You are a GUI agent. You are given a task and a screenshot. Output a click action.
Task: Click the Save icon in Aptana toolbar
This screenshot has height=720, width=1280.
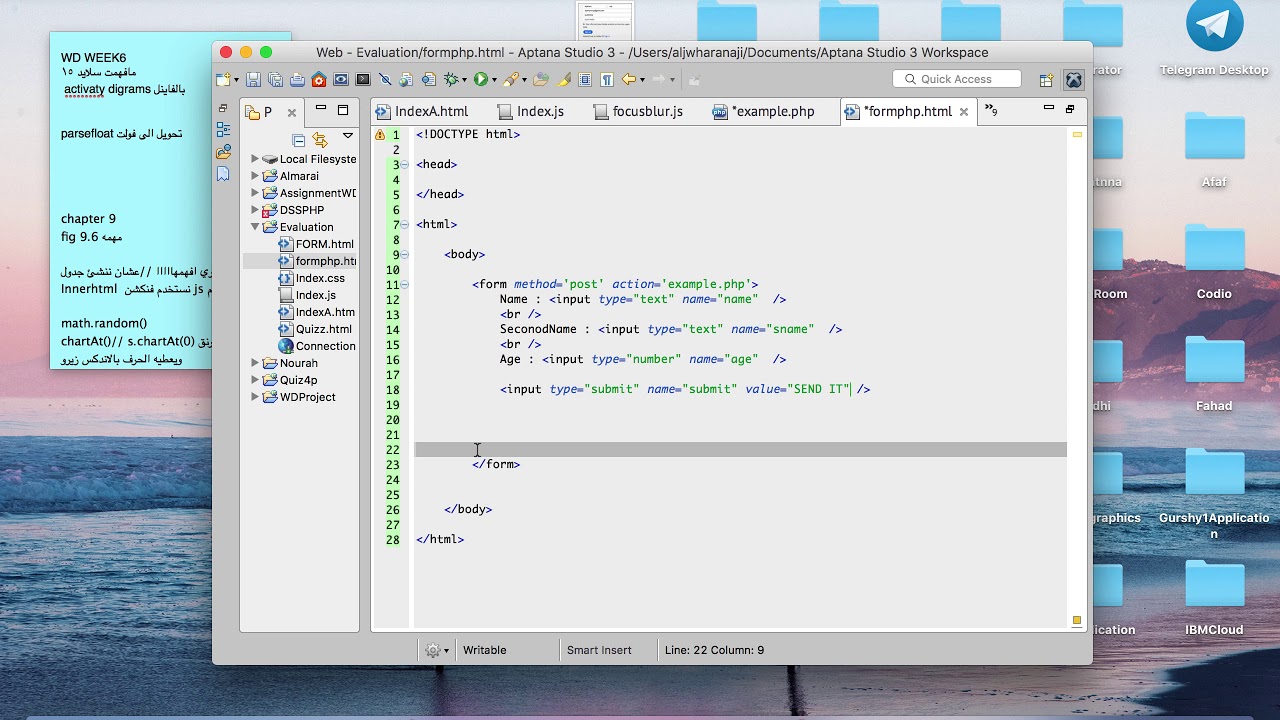[253, 80]
